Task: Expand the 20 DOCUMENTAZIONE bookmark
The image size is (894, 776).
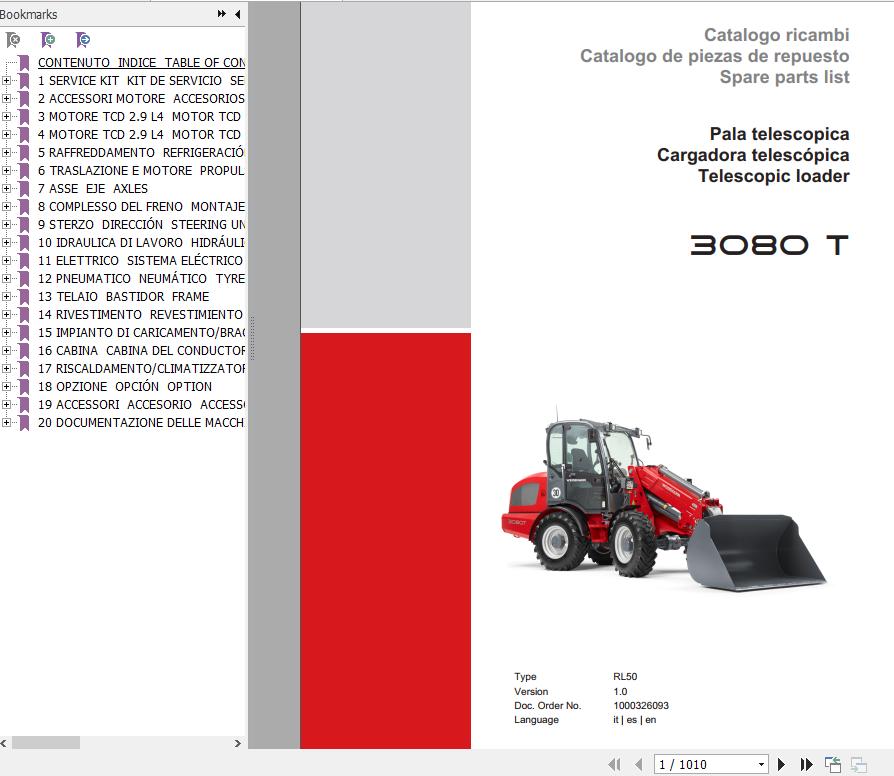Action: 6,422
